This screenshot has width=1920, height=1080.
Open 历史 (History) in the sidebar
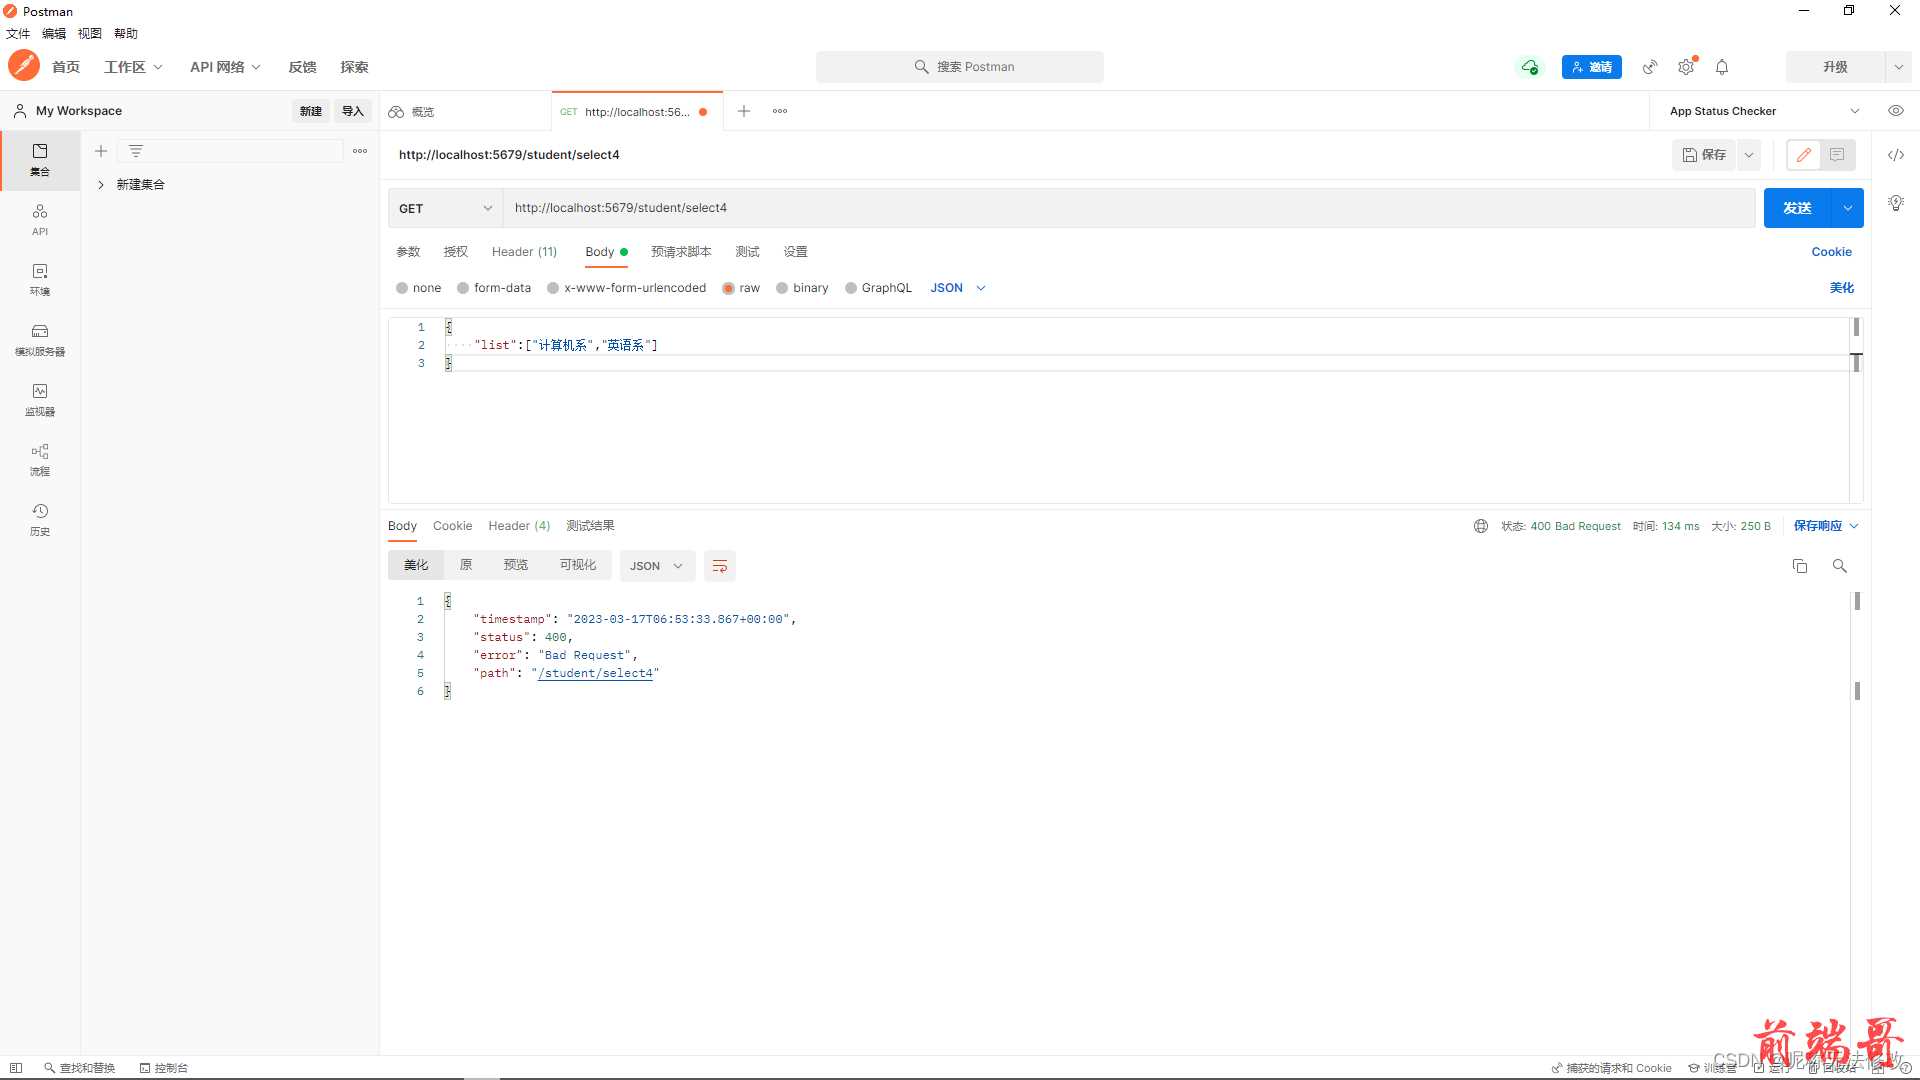[39, 520]
